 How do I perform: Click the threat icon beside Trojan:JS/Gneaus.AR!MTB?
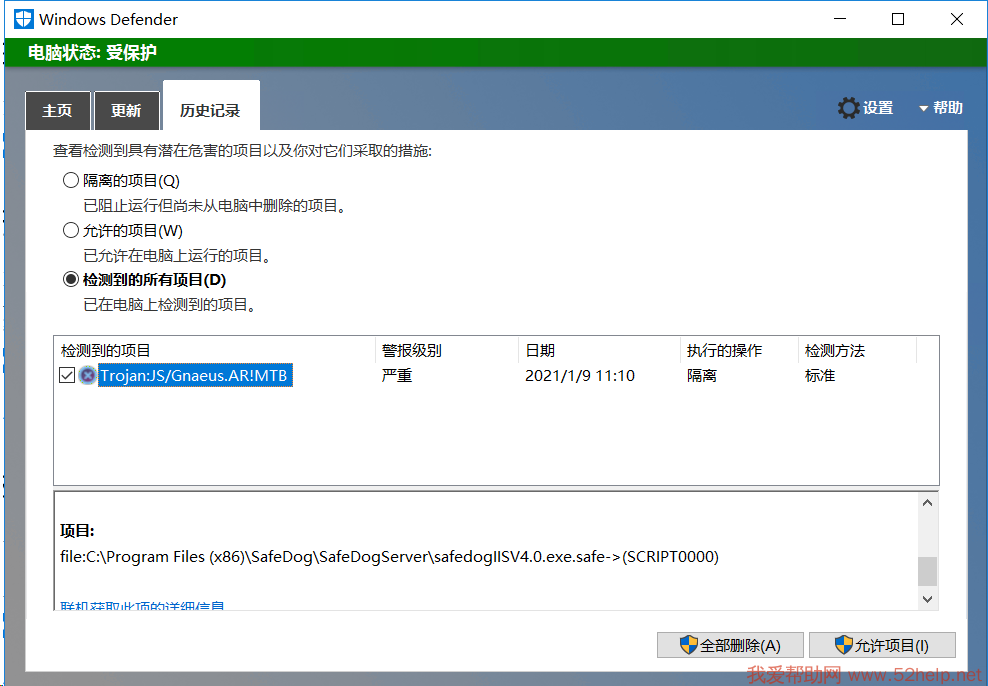88,376
